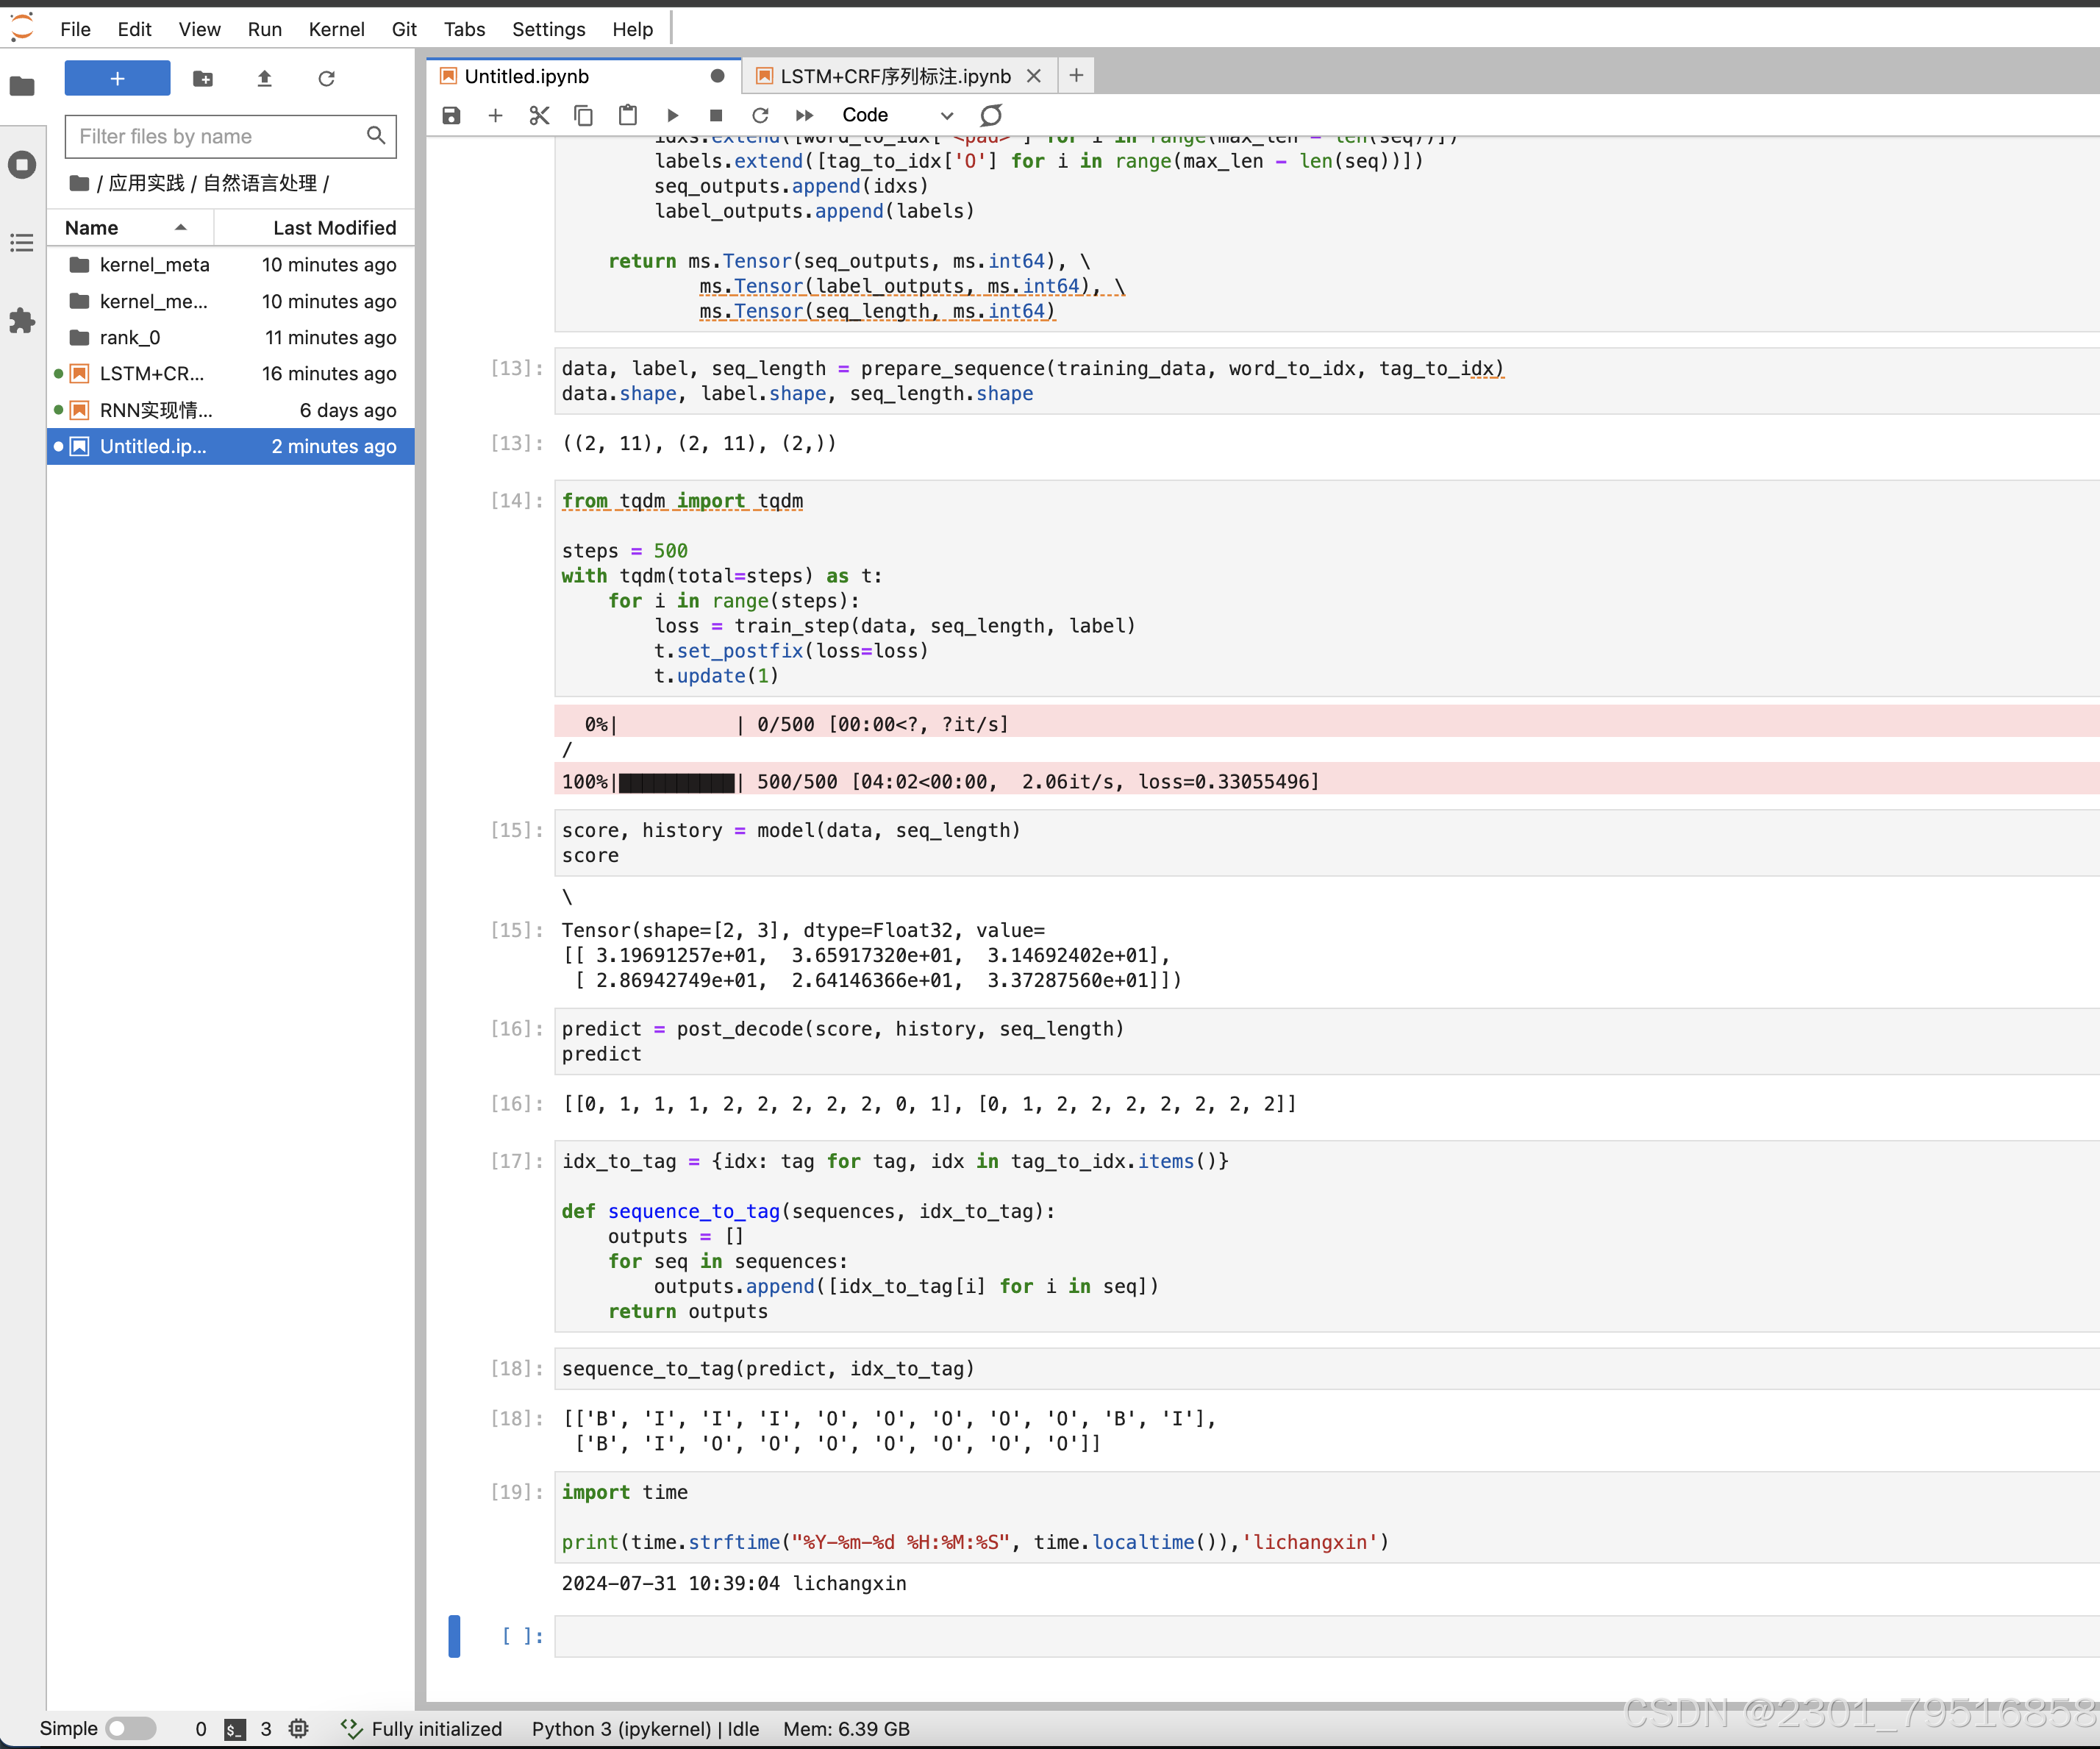Screen dimensions: 2100x1749
Task: Interrupt the kernel with the stop icon
Action: point(716,115)
